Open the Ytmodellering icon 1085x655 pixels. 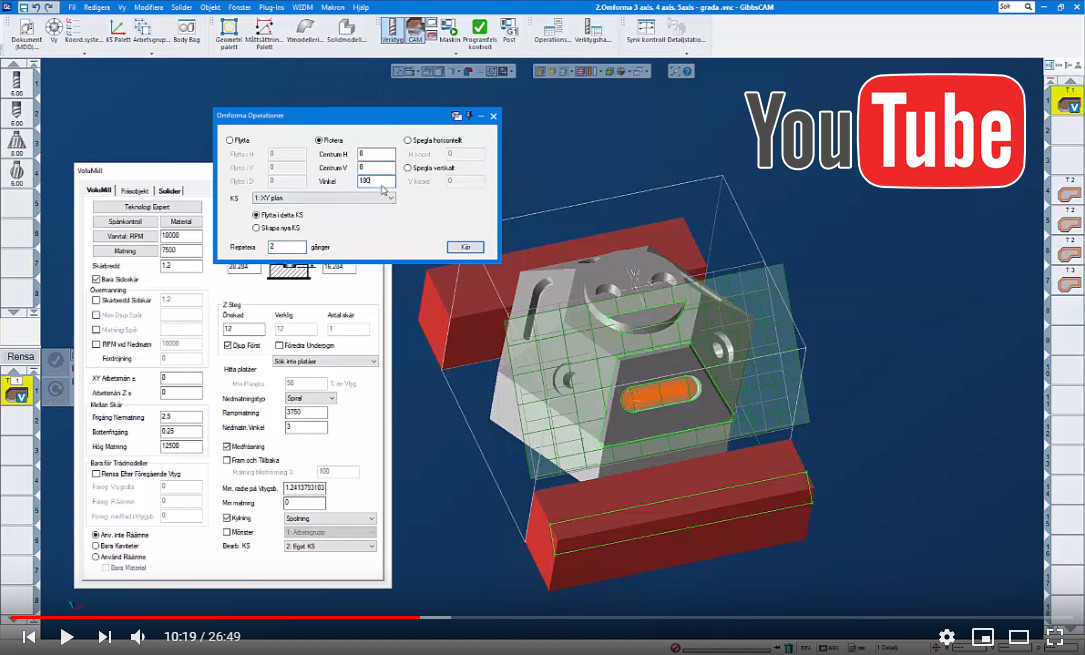click(304, 28)
